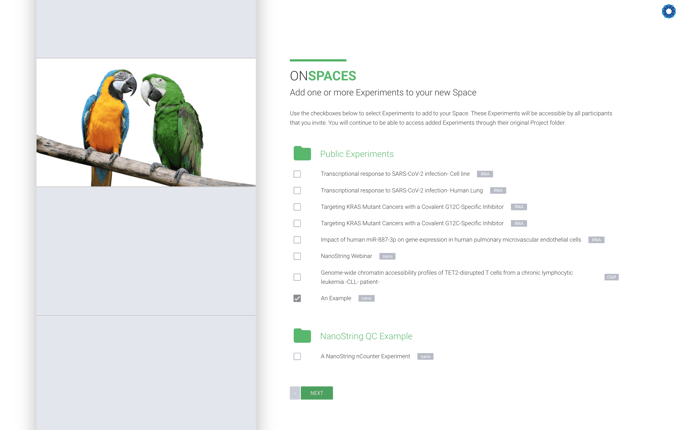Click 'Impact of human miR-887-3p' experiment name
Viewport: 688px width, 430px height.
[x=451, y=240]
